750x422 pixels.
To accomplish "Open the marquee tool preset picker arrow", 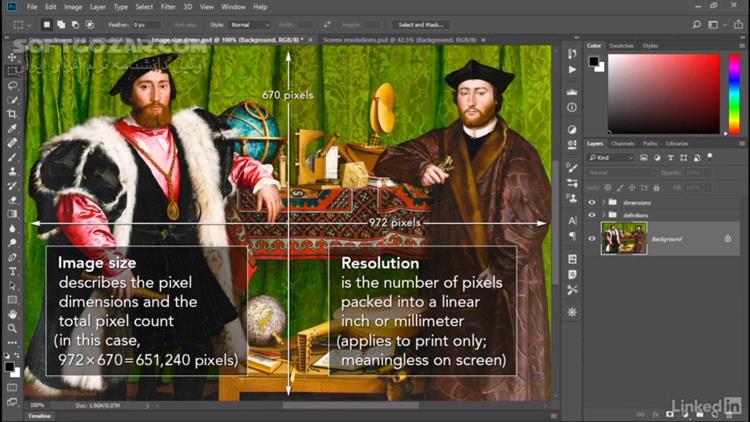I will pos(29,25).
